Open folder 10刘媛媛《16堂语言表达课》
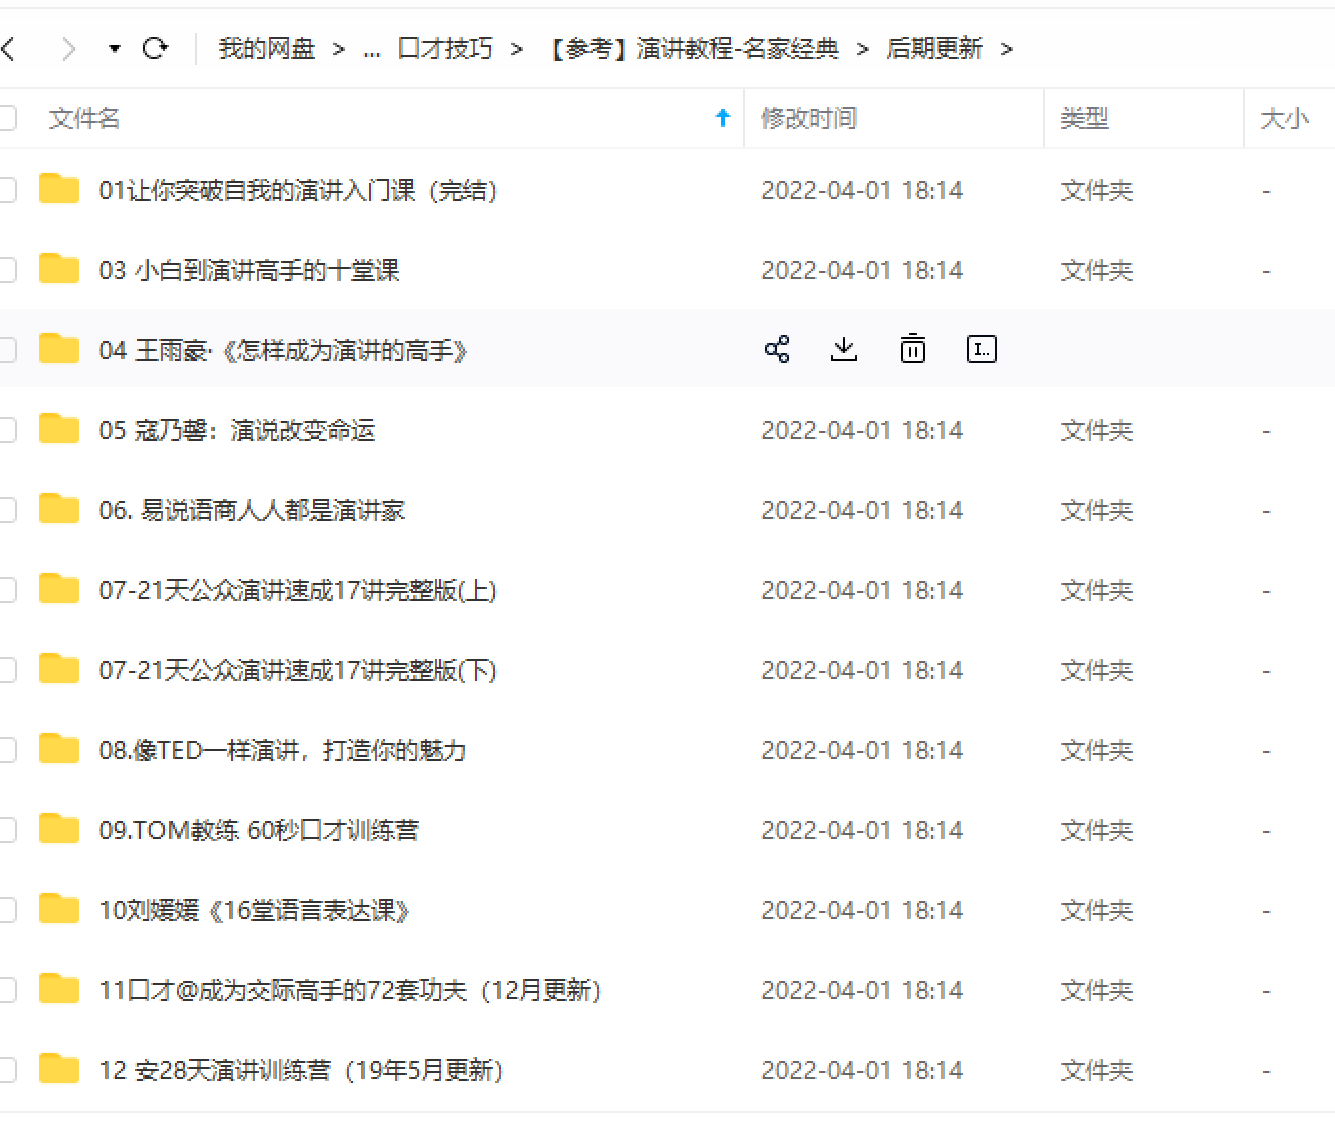This screenshot has height=1121, width=1335. pos(254,910)
